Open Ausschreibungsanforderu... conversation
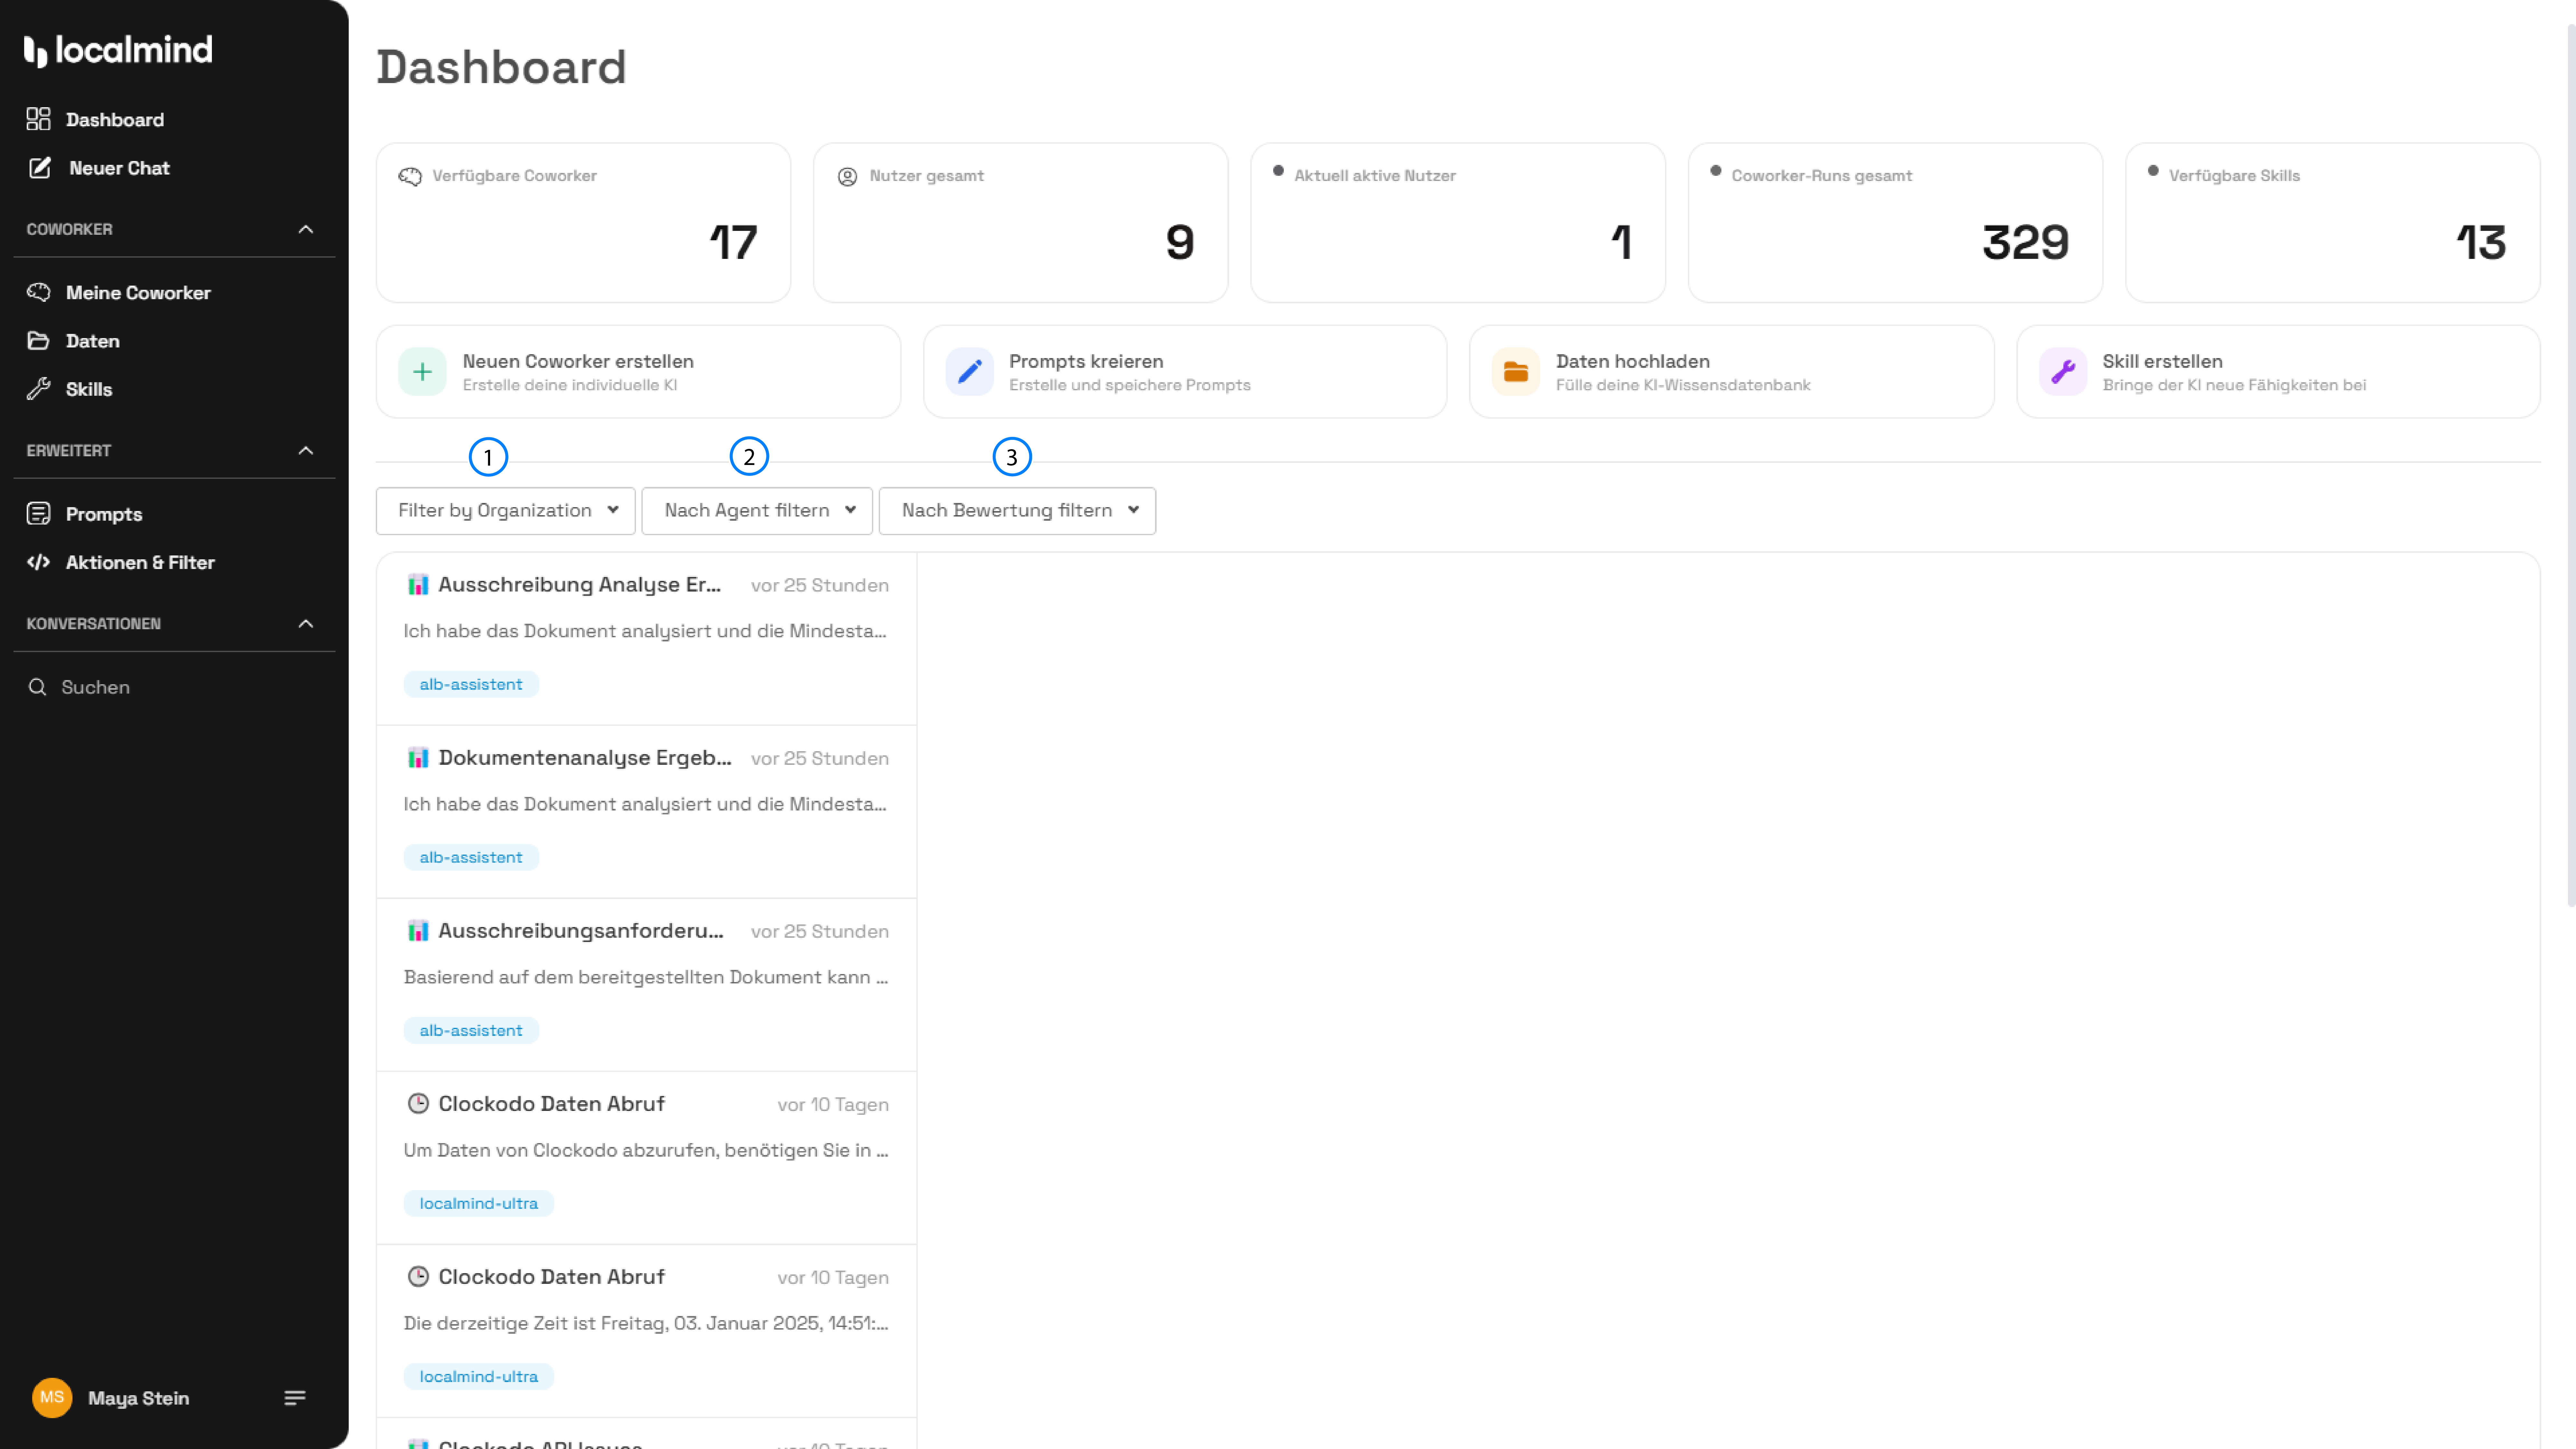Image resolution: width=2576 pixels, height=1449 pixels. coord(646,985)
